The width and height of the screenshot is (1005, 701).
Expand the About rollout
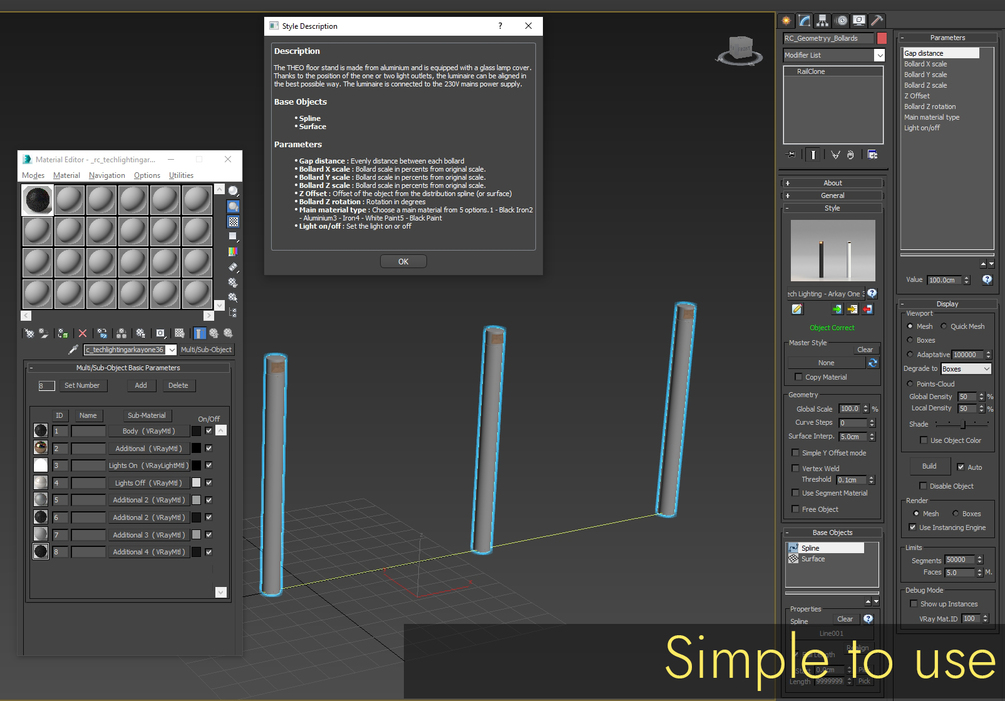833,183
